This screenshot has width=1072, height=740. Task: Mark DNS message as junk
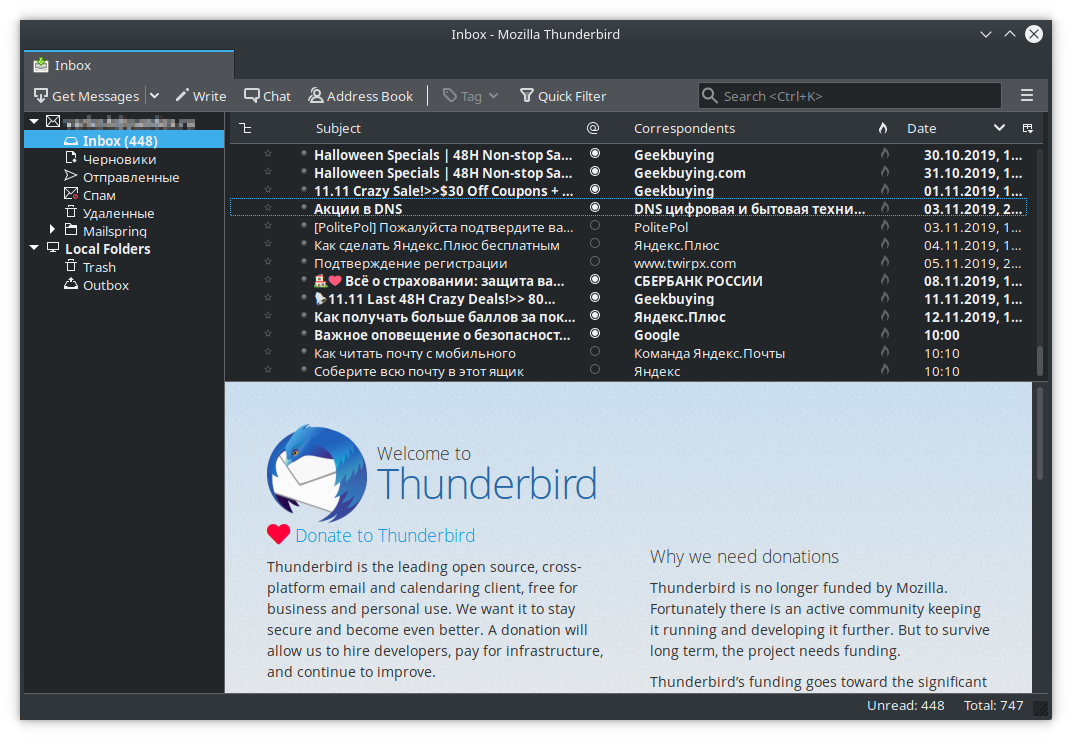click(885, 208)
